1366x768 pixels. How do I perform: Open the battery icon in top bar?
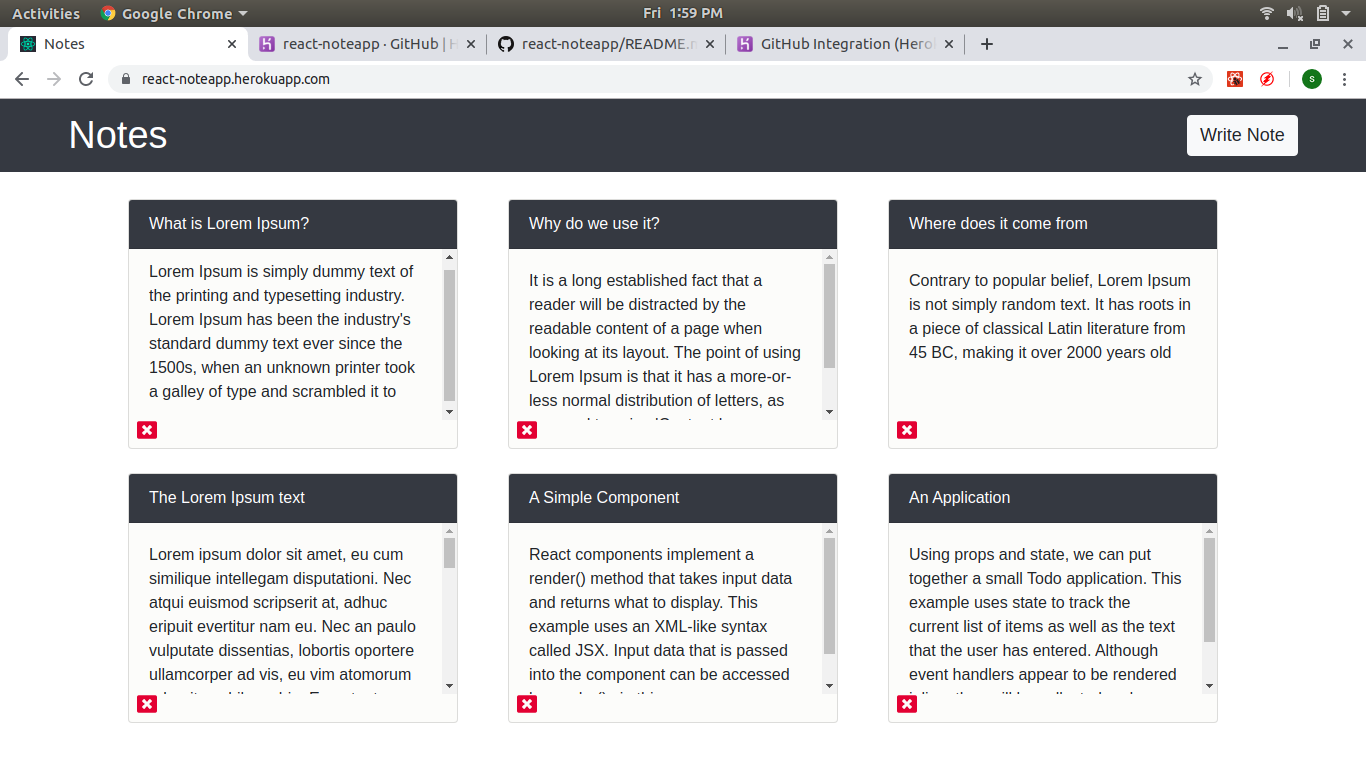pos(1323,13)
